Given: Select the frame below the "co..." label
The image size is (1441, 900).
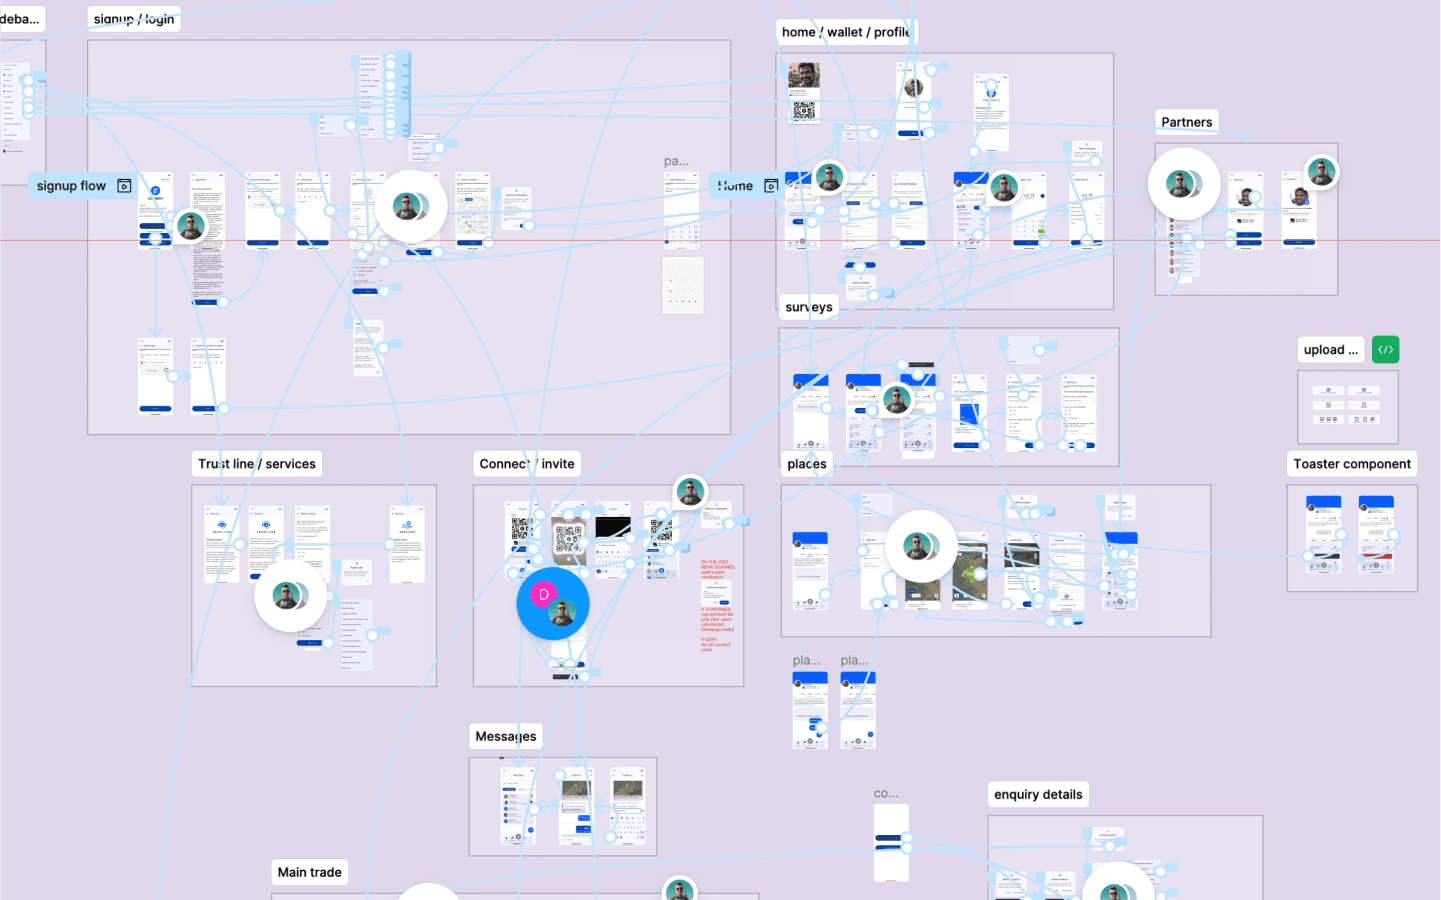Looking at the screenshot, I should pyautogui.click(x=891, y=843).
